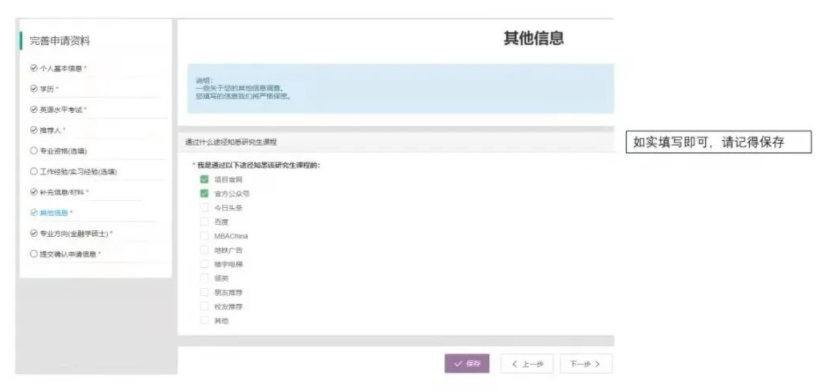Go to 提交确认申请信息 step
The image size is (821, 392).
pyautogui.click(x=65, y=254)
